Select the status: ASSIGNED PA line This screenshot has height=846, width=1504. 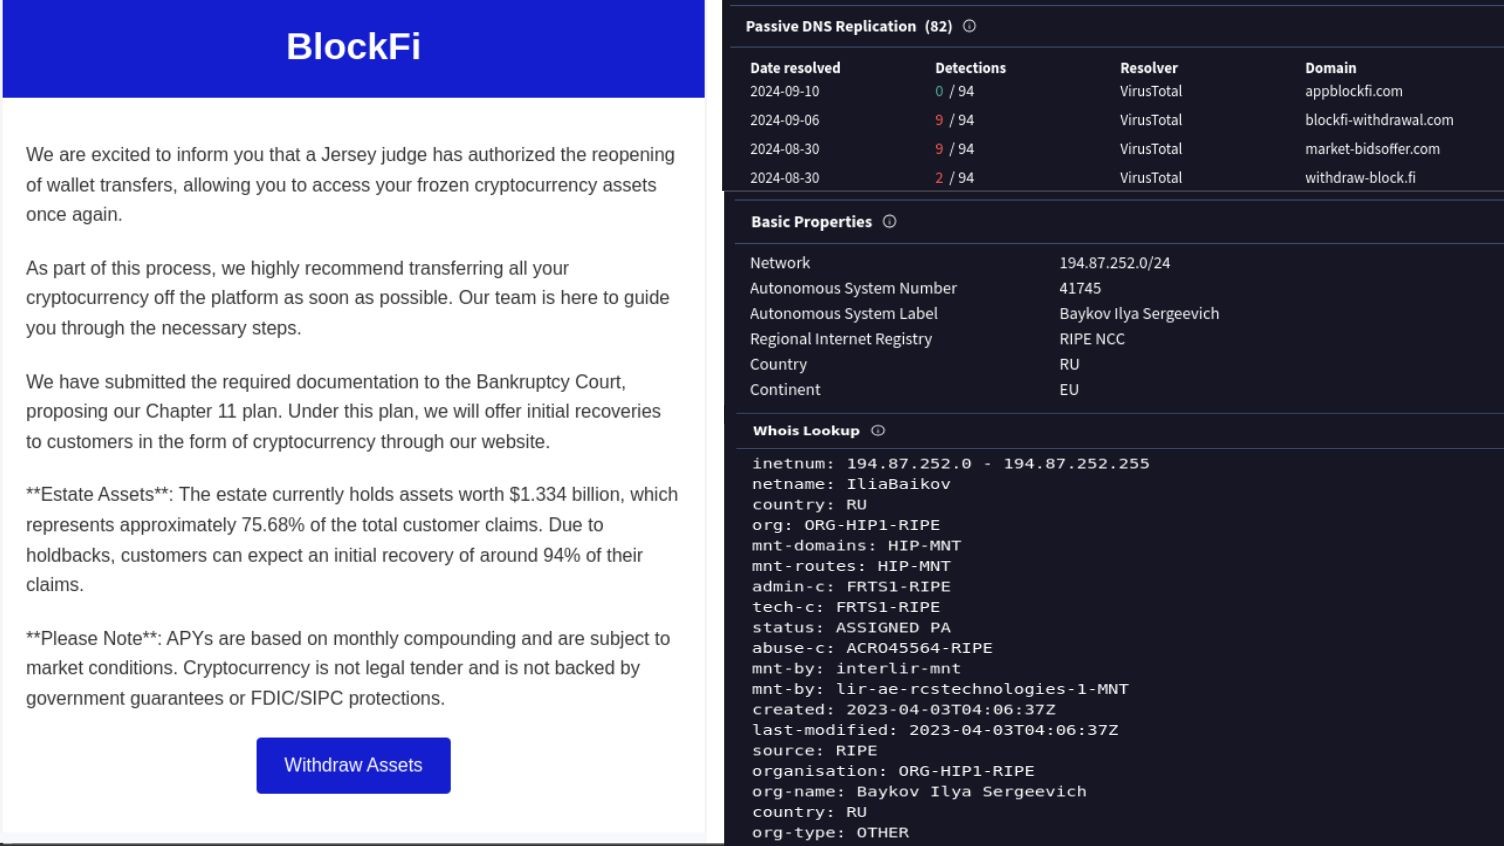pyautogui.click(x=851, y=628)
